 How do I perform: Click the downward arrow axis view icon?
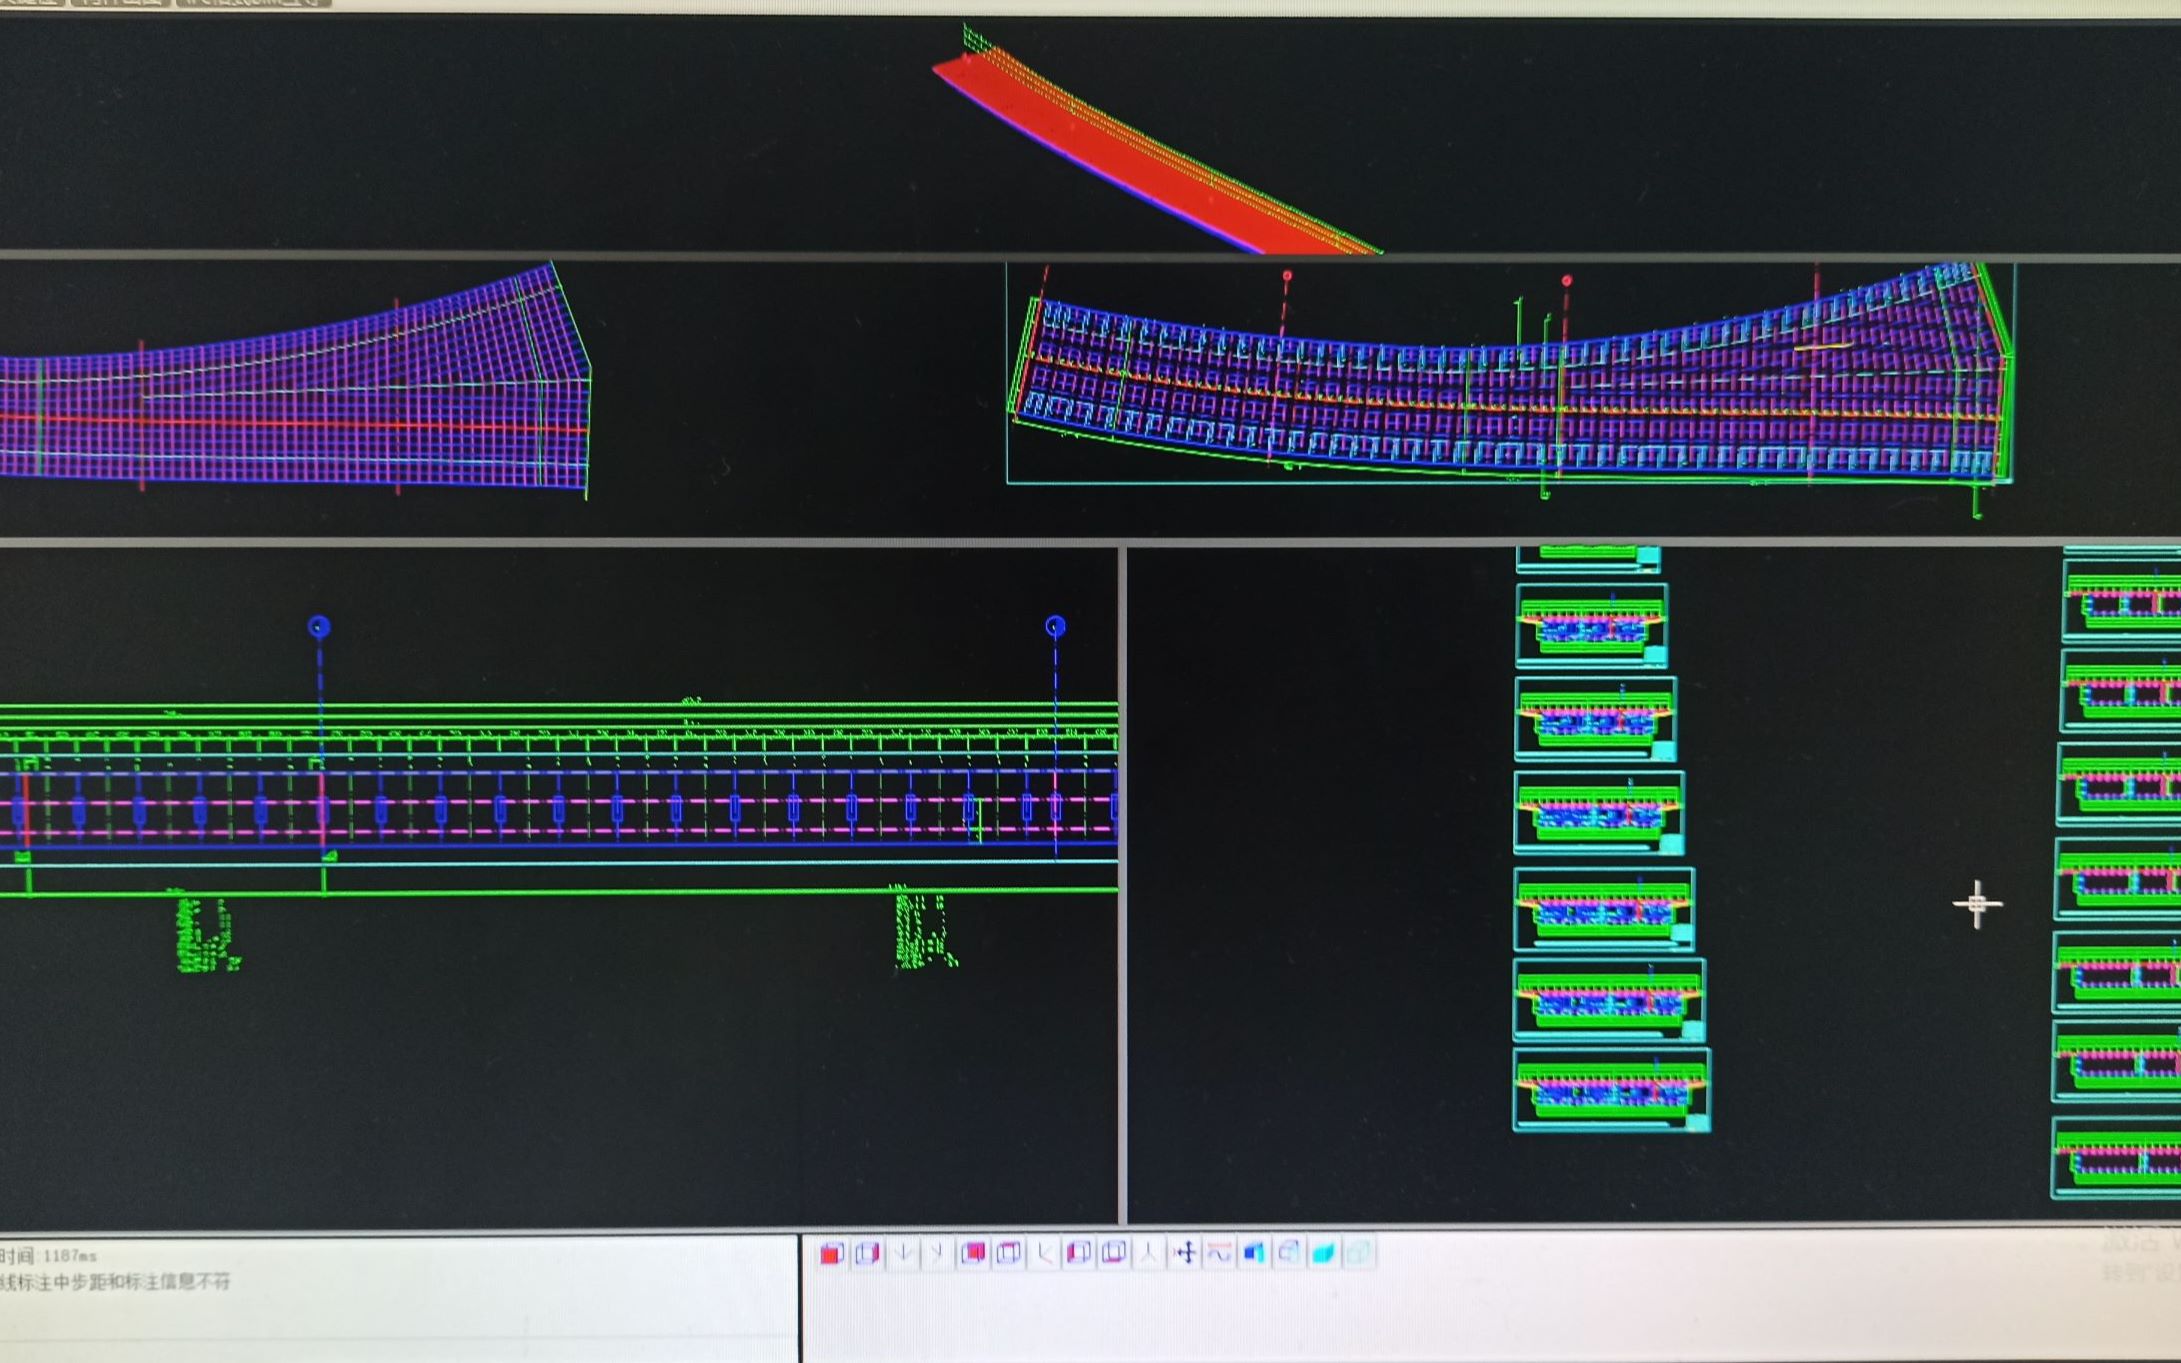click(903, 1253)
